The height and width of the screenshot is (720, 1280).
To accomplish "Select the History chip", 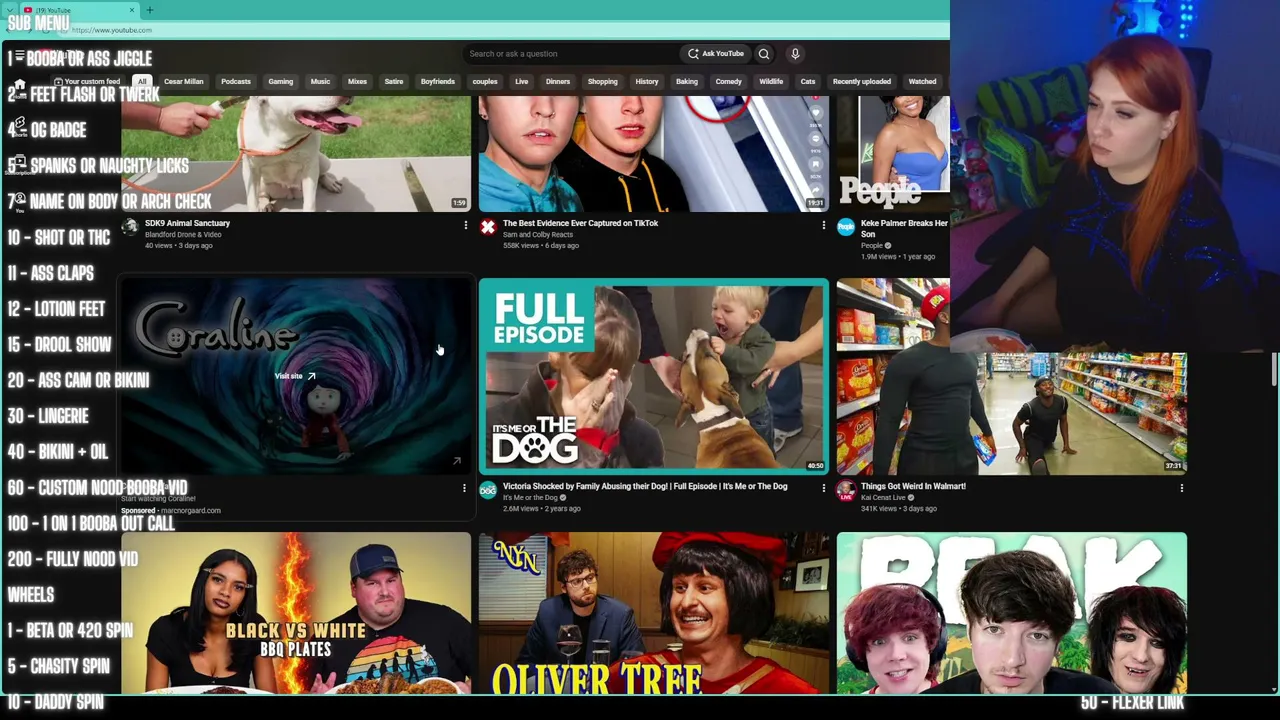I will [x=647, y=82].
